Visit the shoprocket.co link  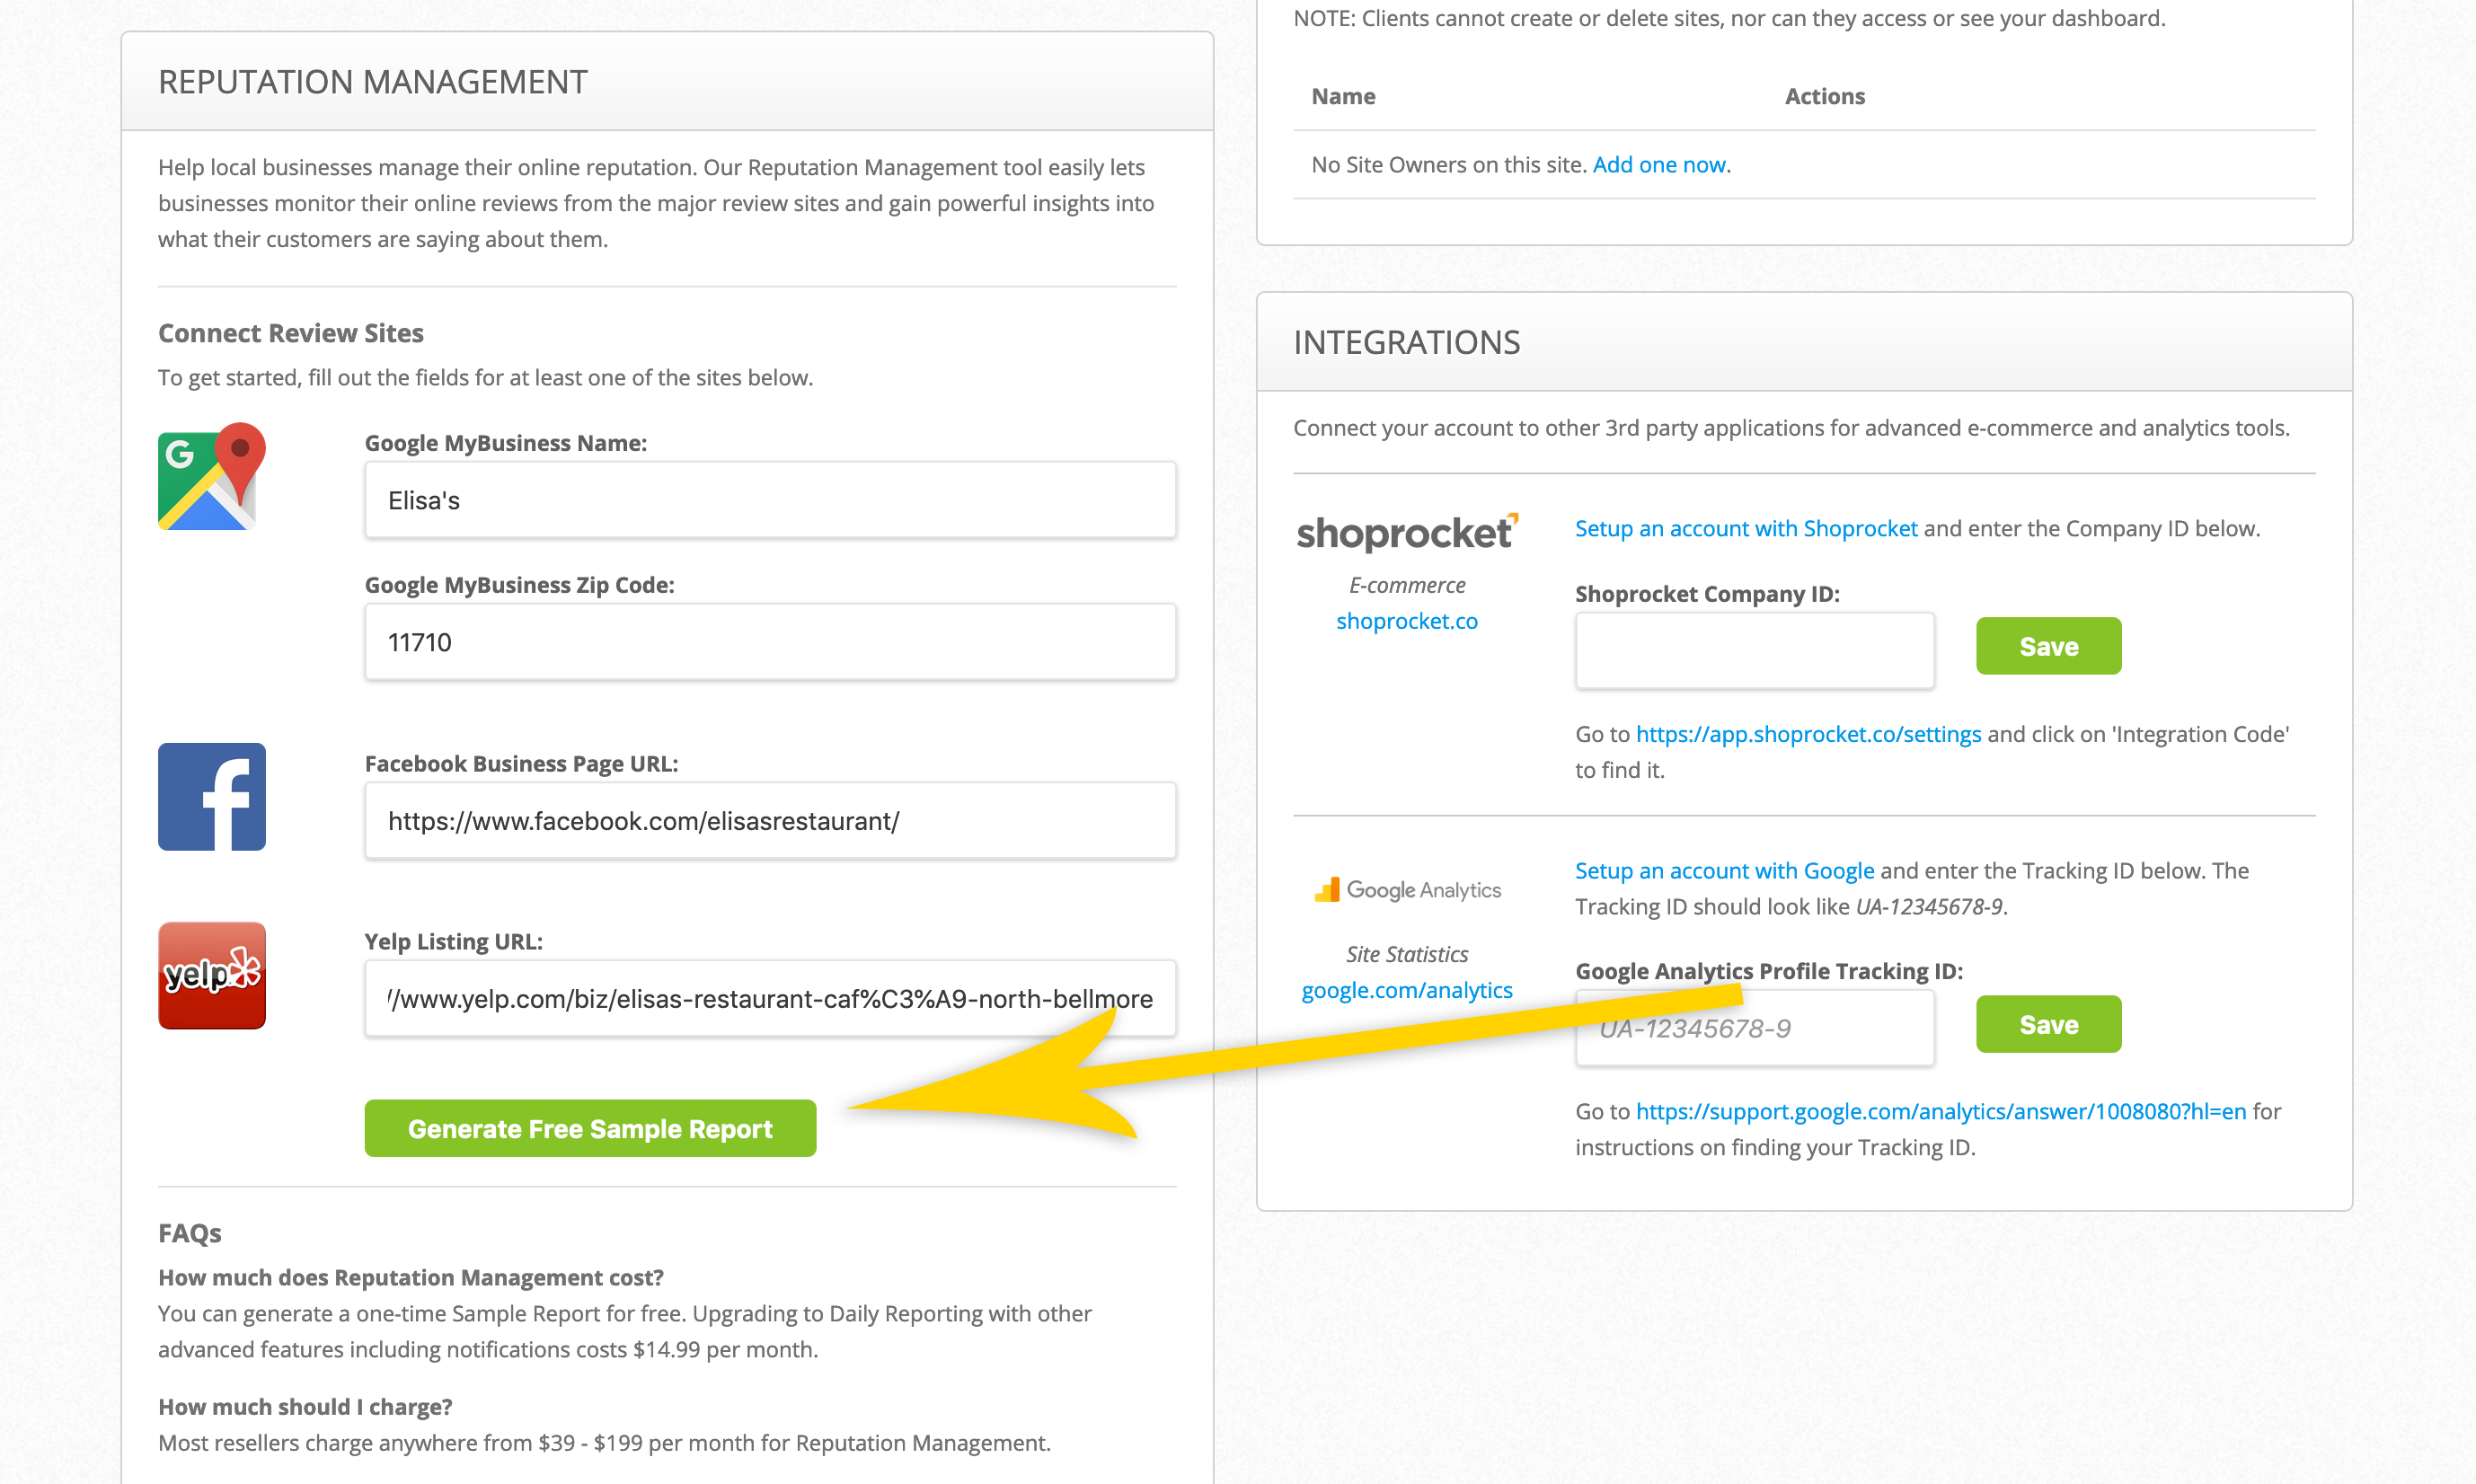[1407, 621]
